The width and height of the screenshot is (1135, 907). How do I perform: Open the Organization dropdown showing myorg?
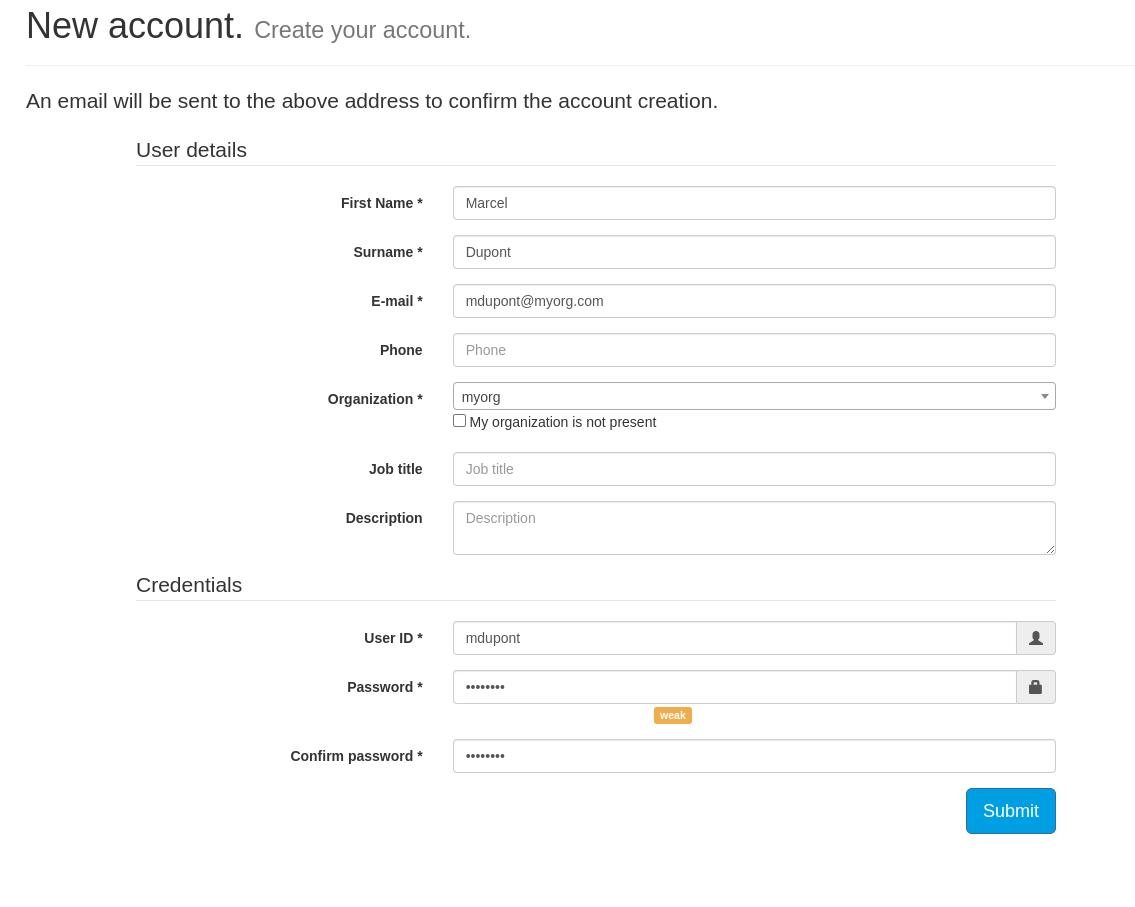pyautogui.click(x=754, y=396)
